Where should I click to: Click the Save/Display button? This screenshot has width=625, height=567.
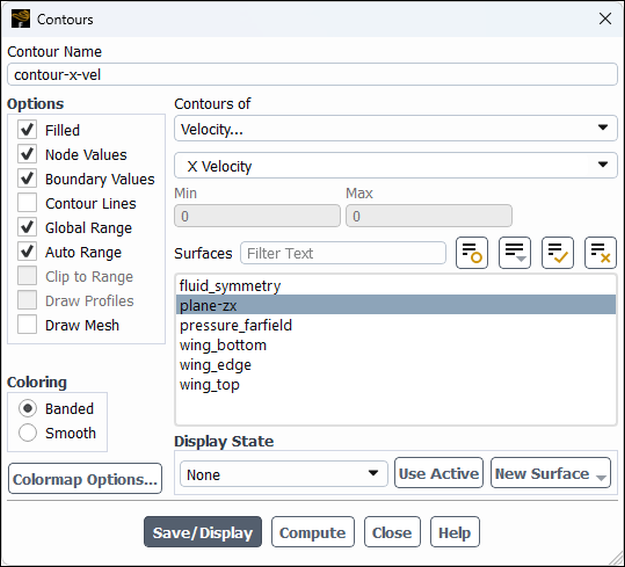click(203, 532)
